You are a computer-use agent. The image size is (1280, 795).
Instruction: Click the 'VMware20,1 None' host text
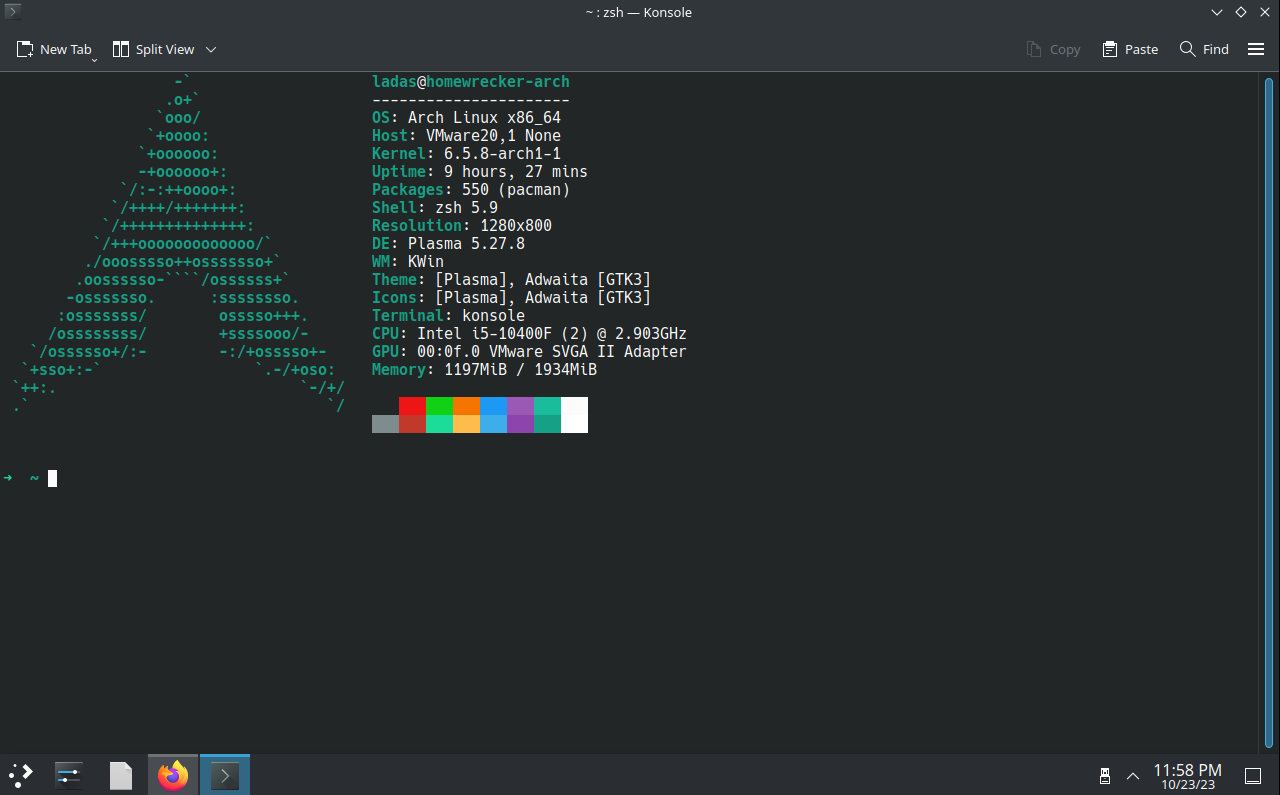click(x=493, y=136)
